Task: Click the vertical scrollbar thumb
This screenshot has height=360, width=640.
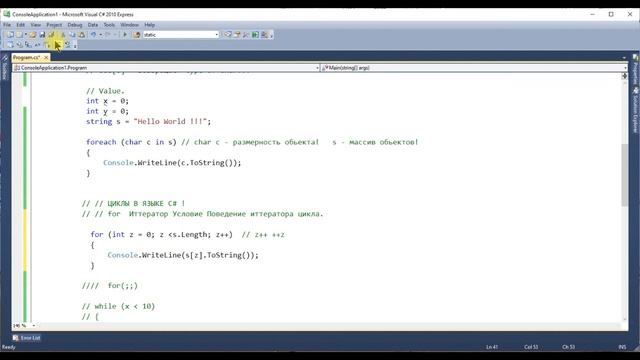Action: (624, 175)
